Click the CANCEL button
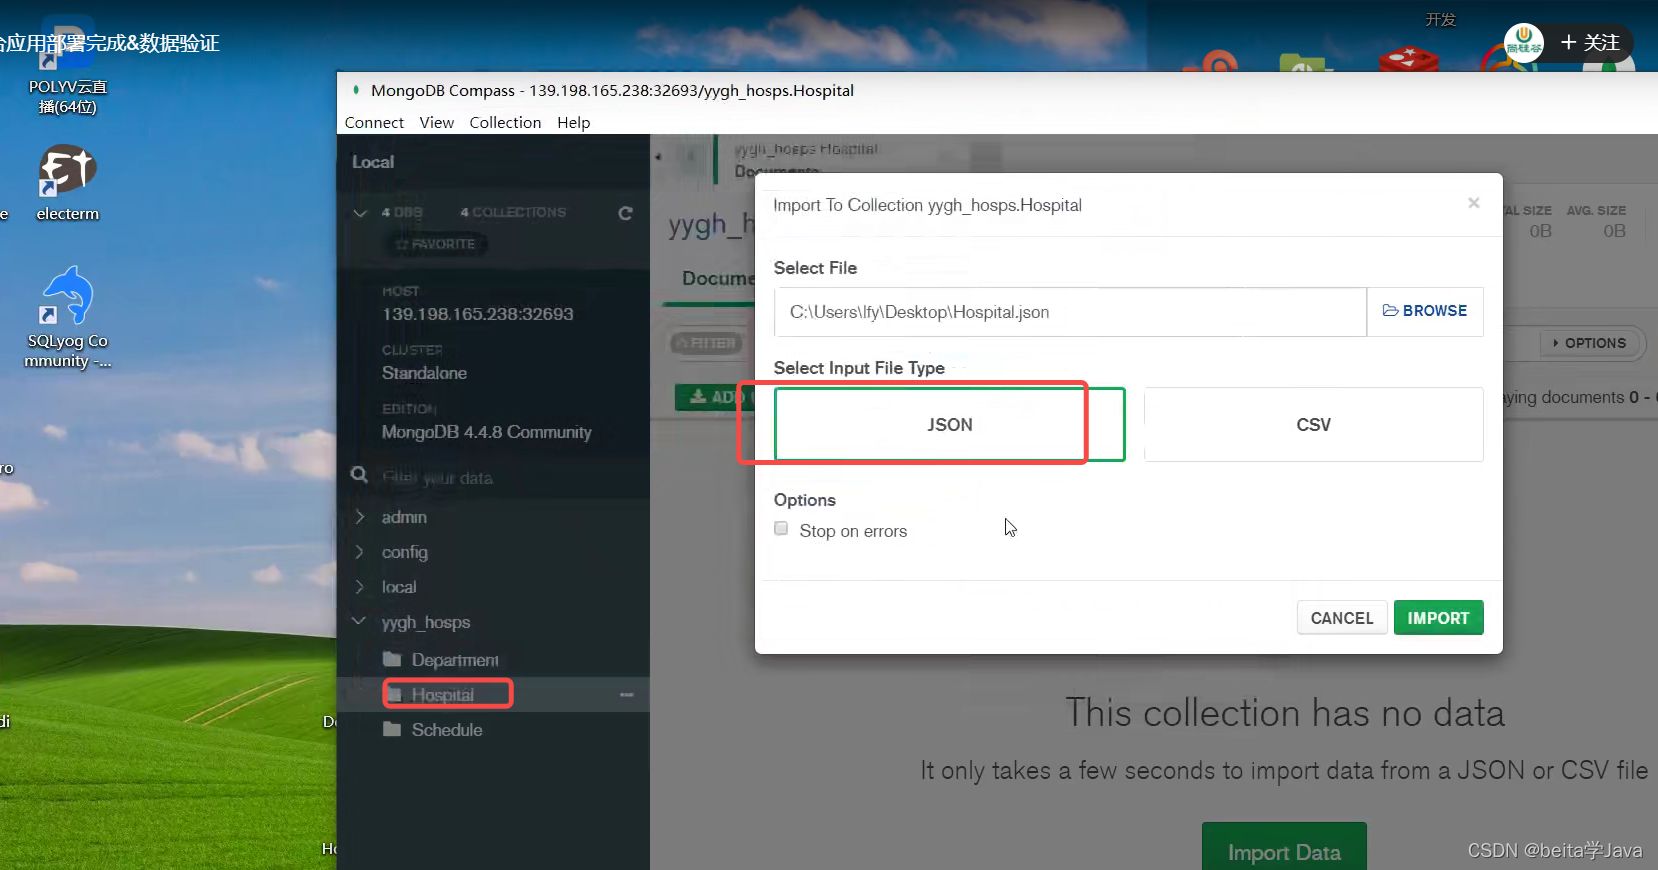 (x=1342, y=618)
